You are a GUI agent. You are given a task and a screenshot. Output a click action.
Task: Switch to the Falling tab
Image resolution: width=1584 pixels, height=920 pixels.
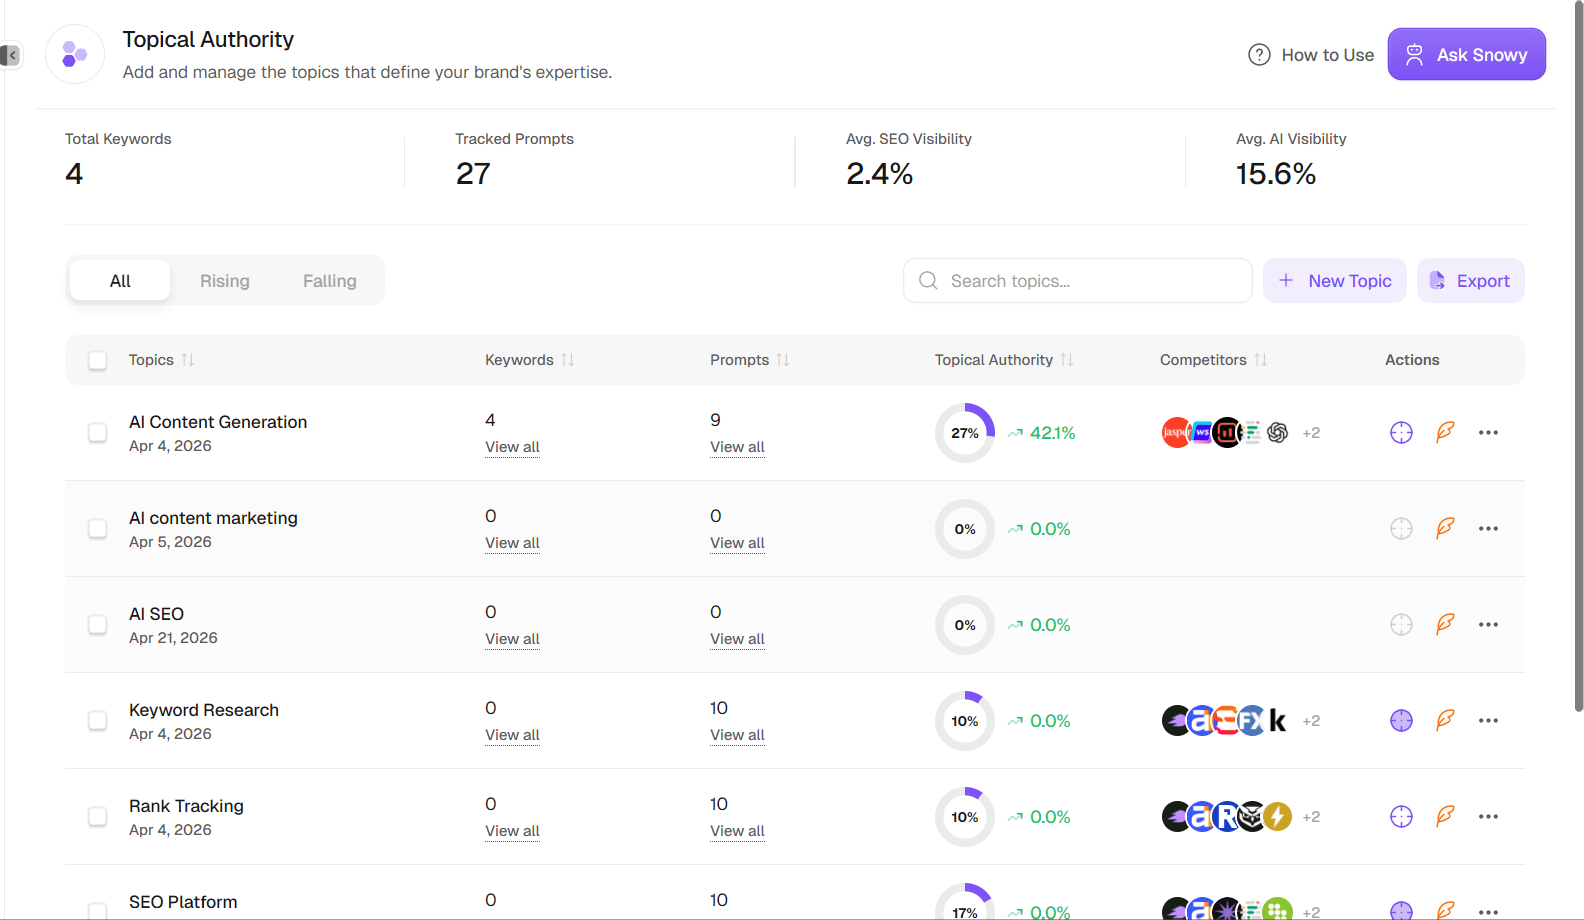tap(330, 281)
